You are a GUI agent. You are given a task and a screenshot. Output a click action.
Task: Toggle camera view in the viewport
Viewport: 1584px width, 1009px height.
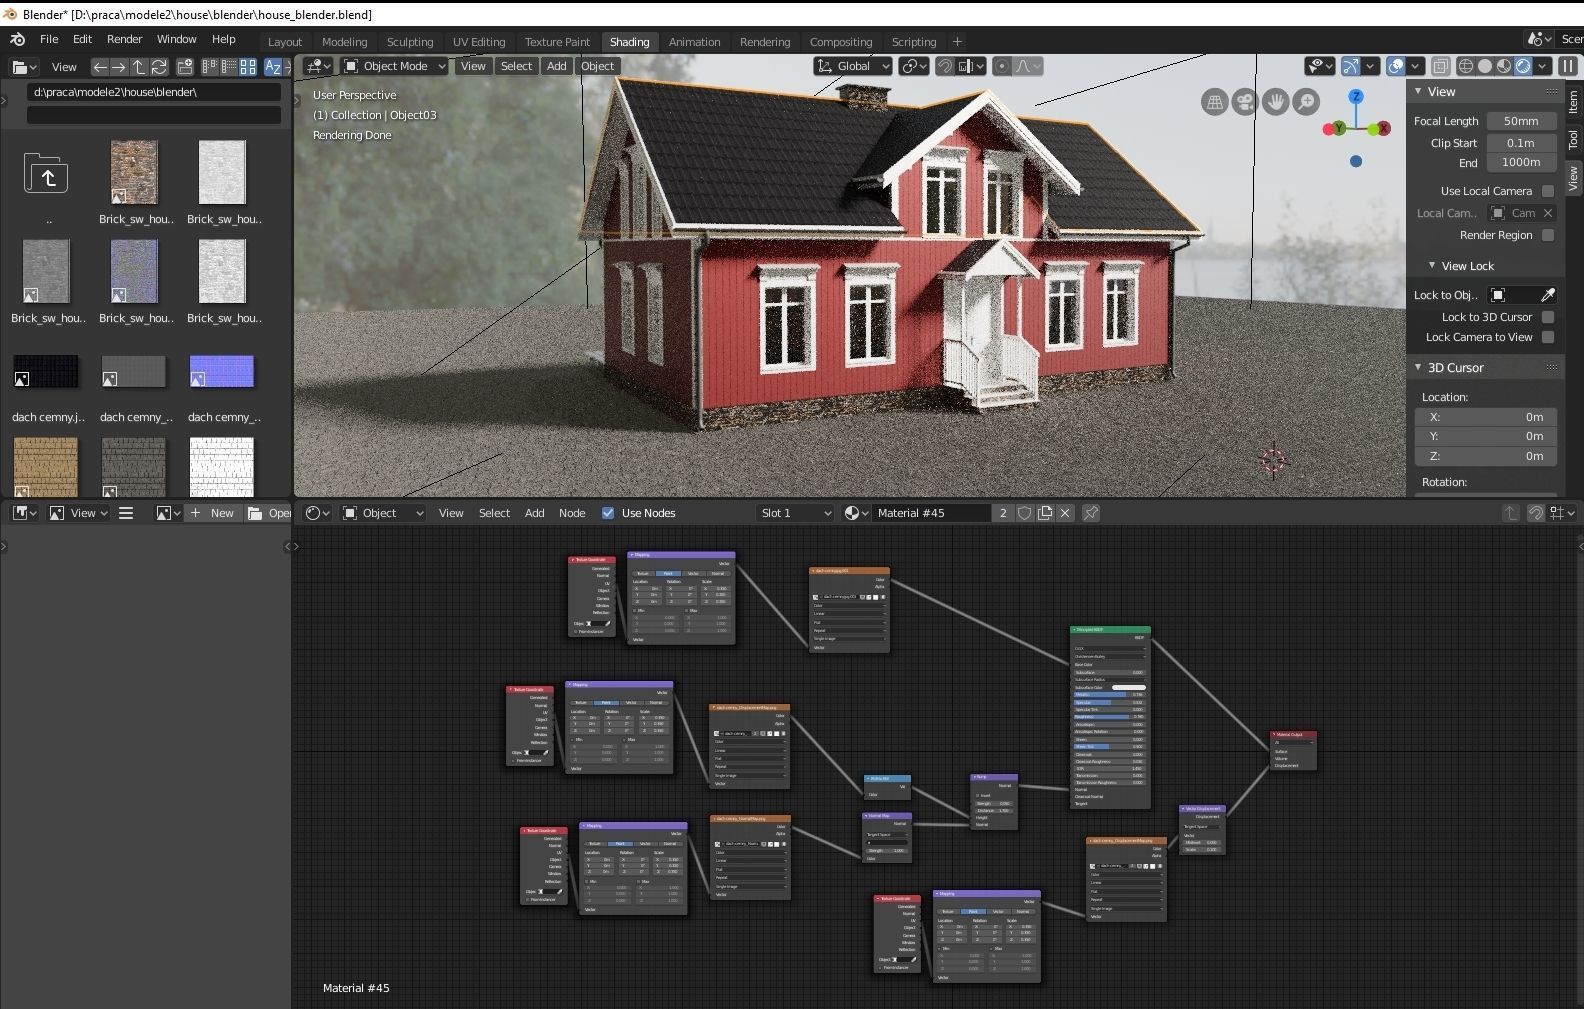tap(1244, 102)
